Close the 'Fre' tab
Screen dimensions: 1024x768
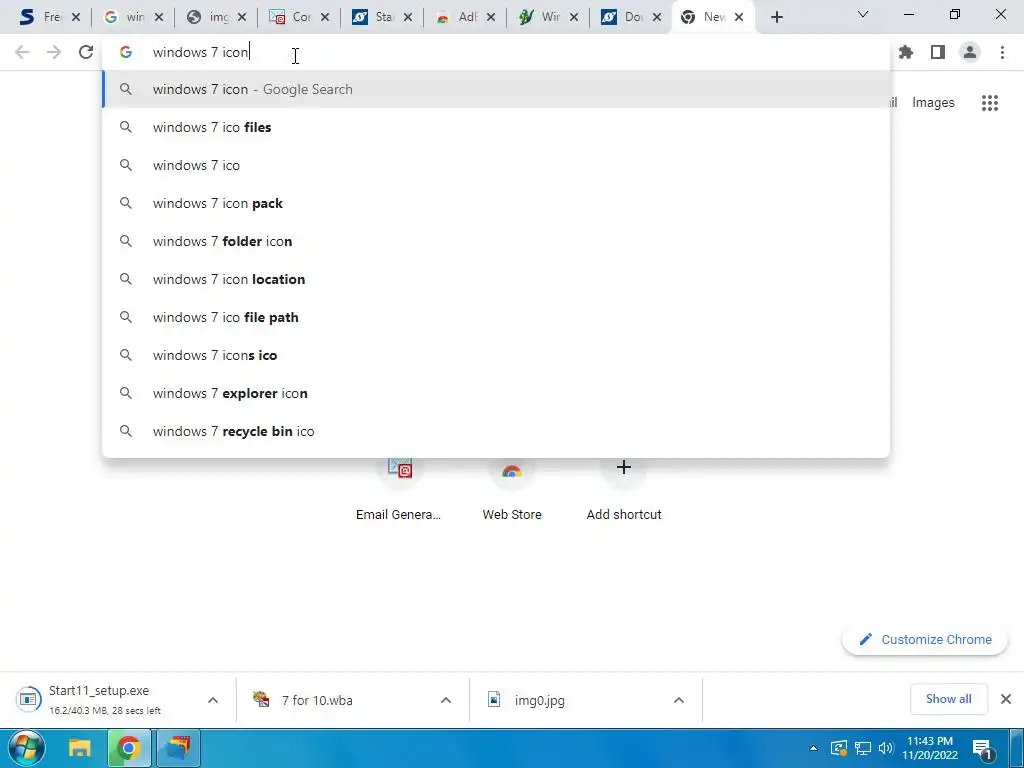point(76,18)
